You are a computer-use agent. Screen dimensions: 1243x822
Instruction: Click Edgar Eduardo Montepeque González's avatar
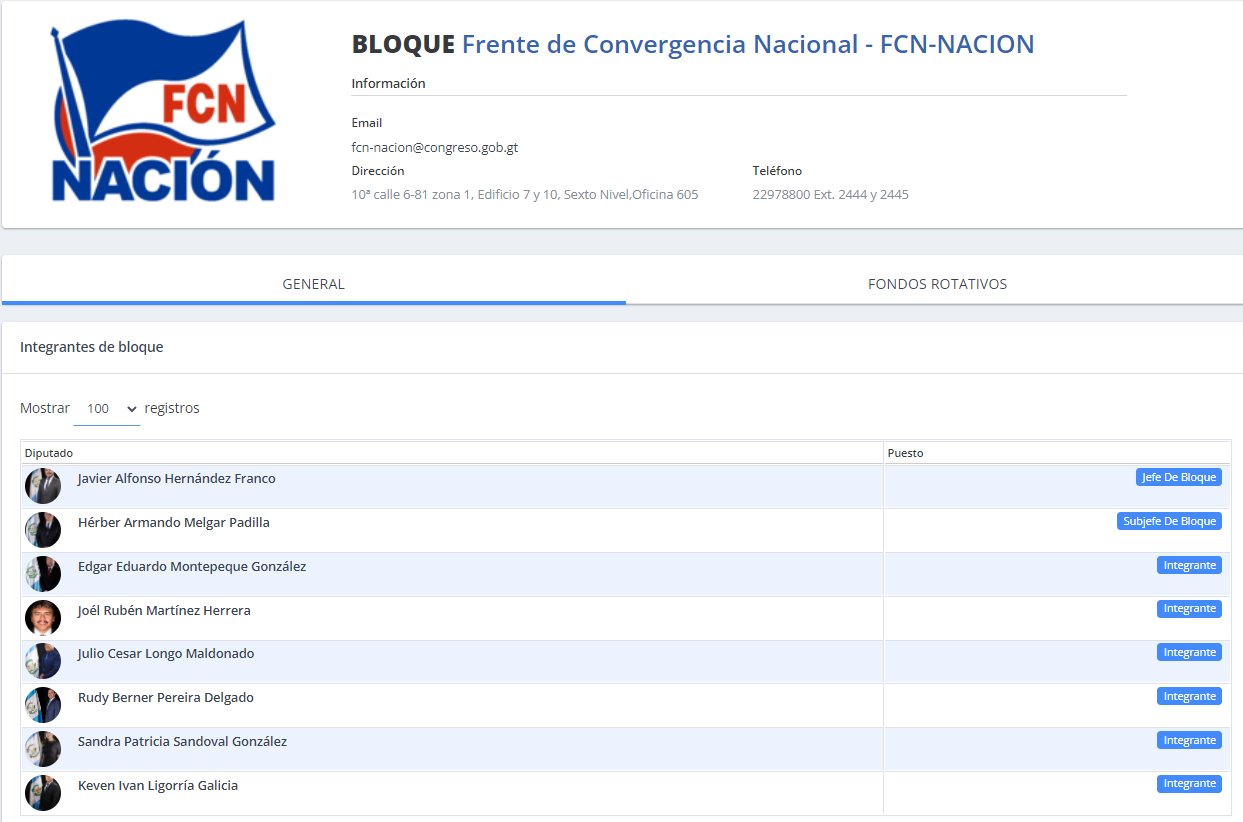coord(43,573)
